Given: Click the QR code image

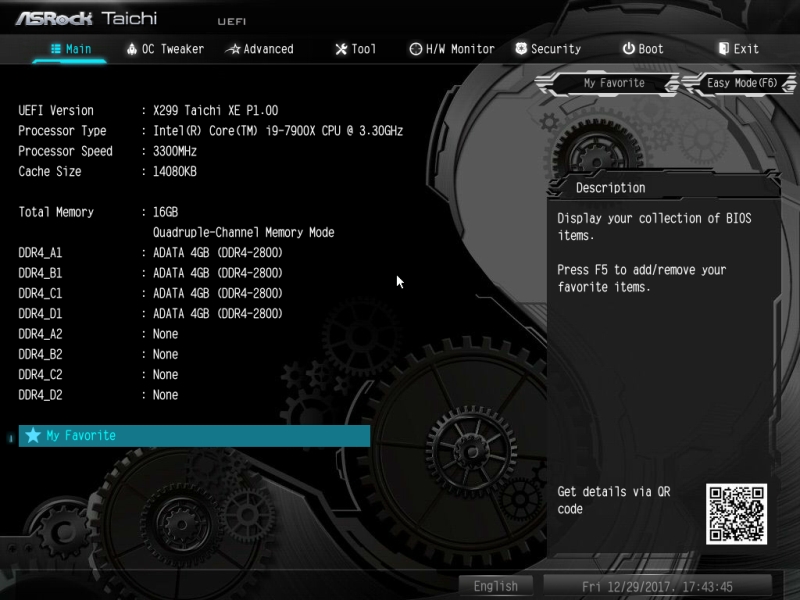Looking at the screenshot, I should 736,514.
